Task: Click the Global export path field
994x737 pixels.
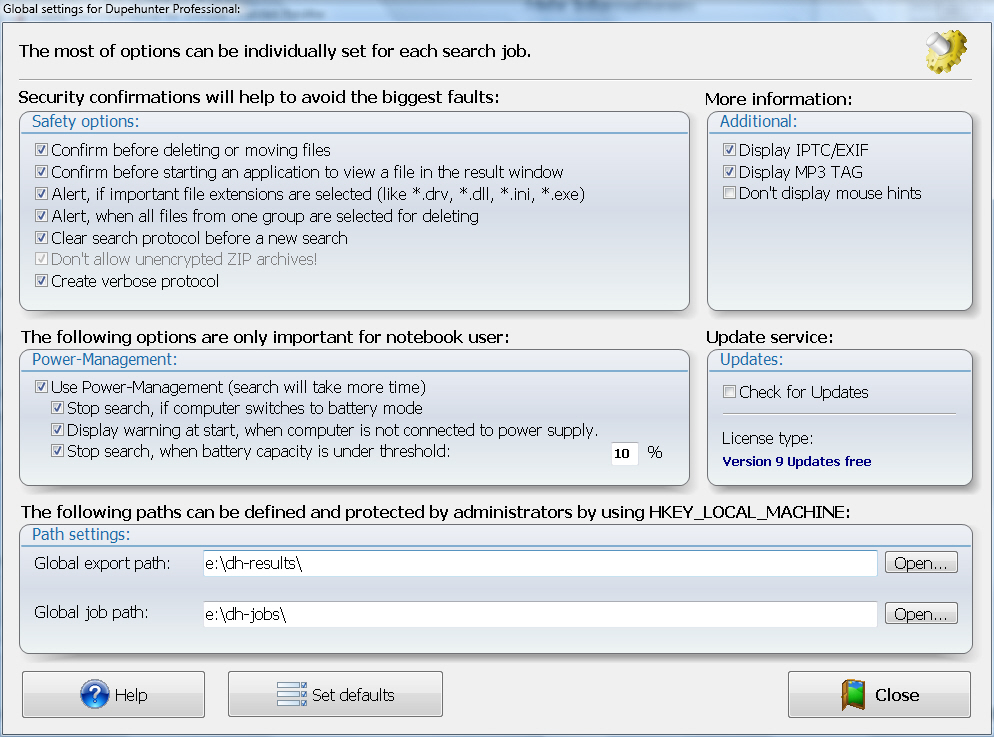Action: click(x=540, y=563)
